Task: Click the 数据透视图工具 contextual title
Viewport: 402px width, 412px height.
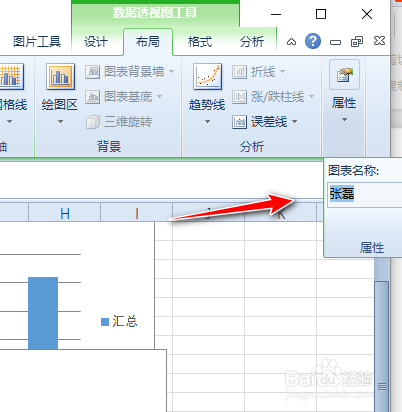Action: tap(155, 13)
